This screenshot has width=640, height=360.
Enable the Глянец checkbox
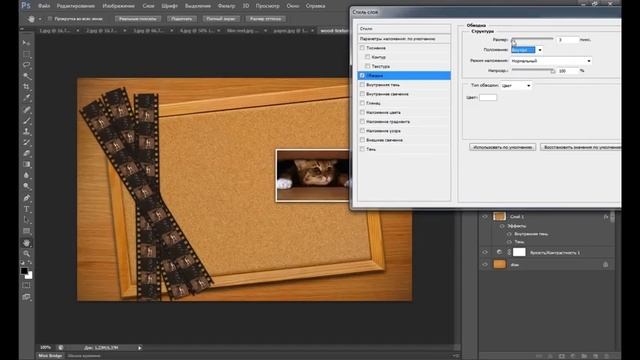click(362, 103)
